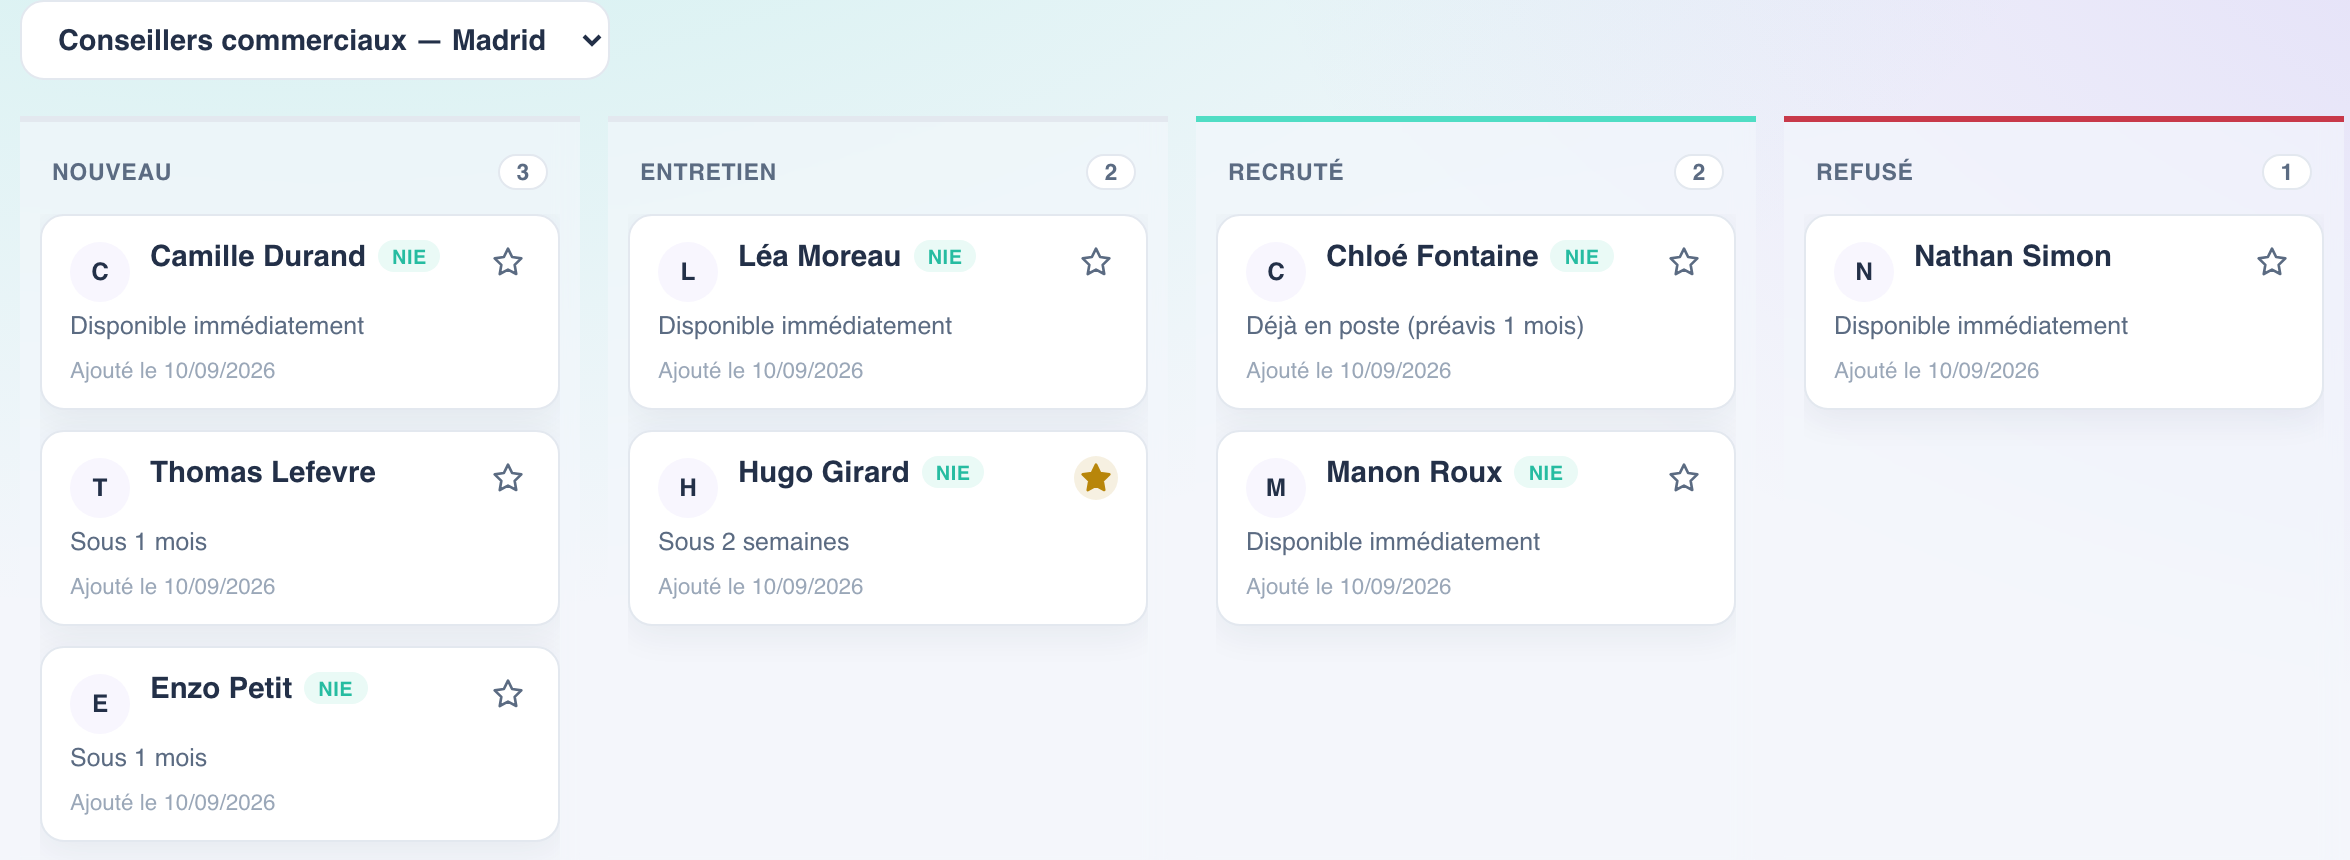
Task: Star Thomas Lefevre as favorite
Action: tap(508, 478)
